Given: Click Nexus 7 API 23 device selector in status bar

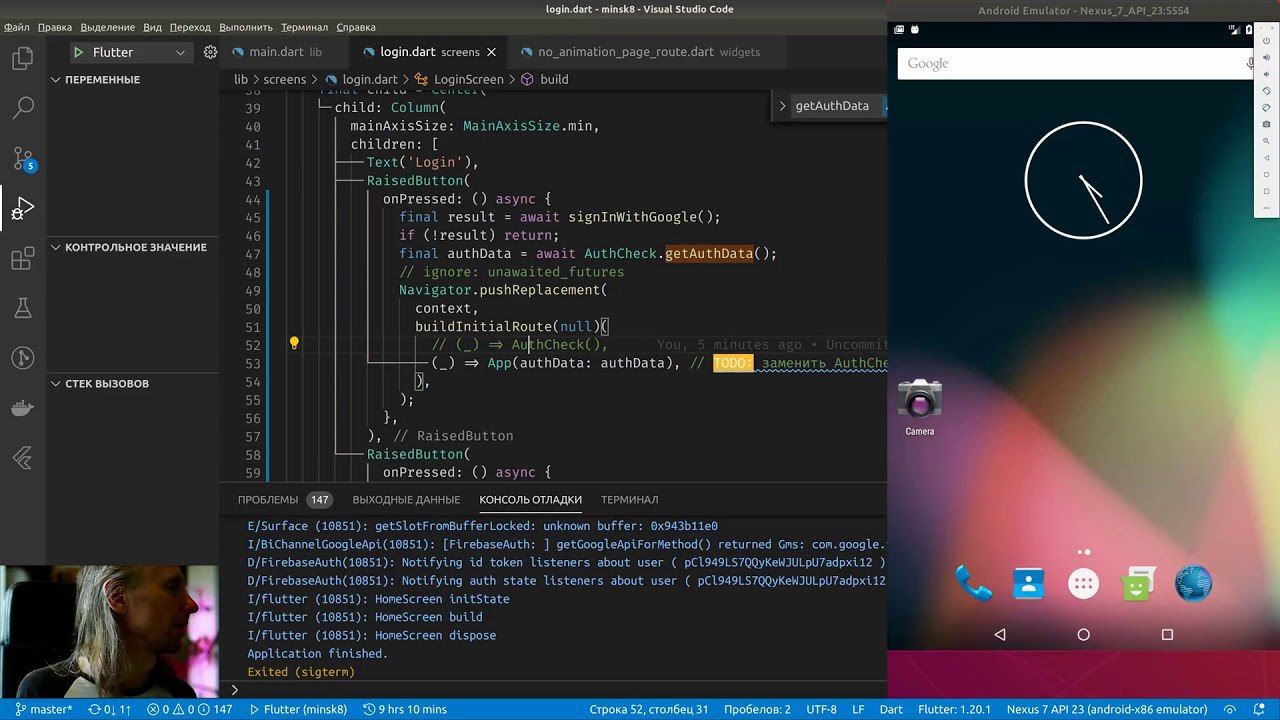Looking at the screenshot, I should tap(1106, 709).
